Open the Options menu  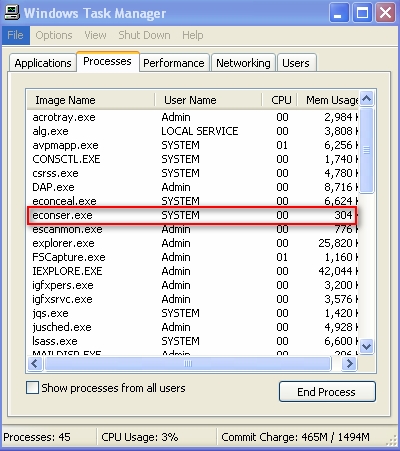pyautogui.click(x=54, y=35)
